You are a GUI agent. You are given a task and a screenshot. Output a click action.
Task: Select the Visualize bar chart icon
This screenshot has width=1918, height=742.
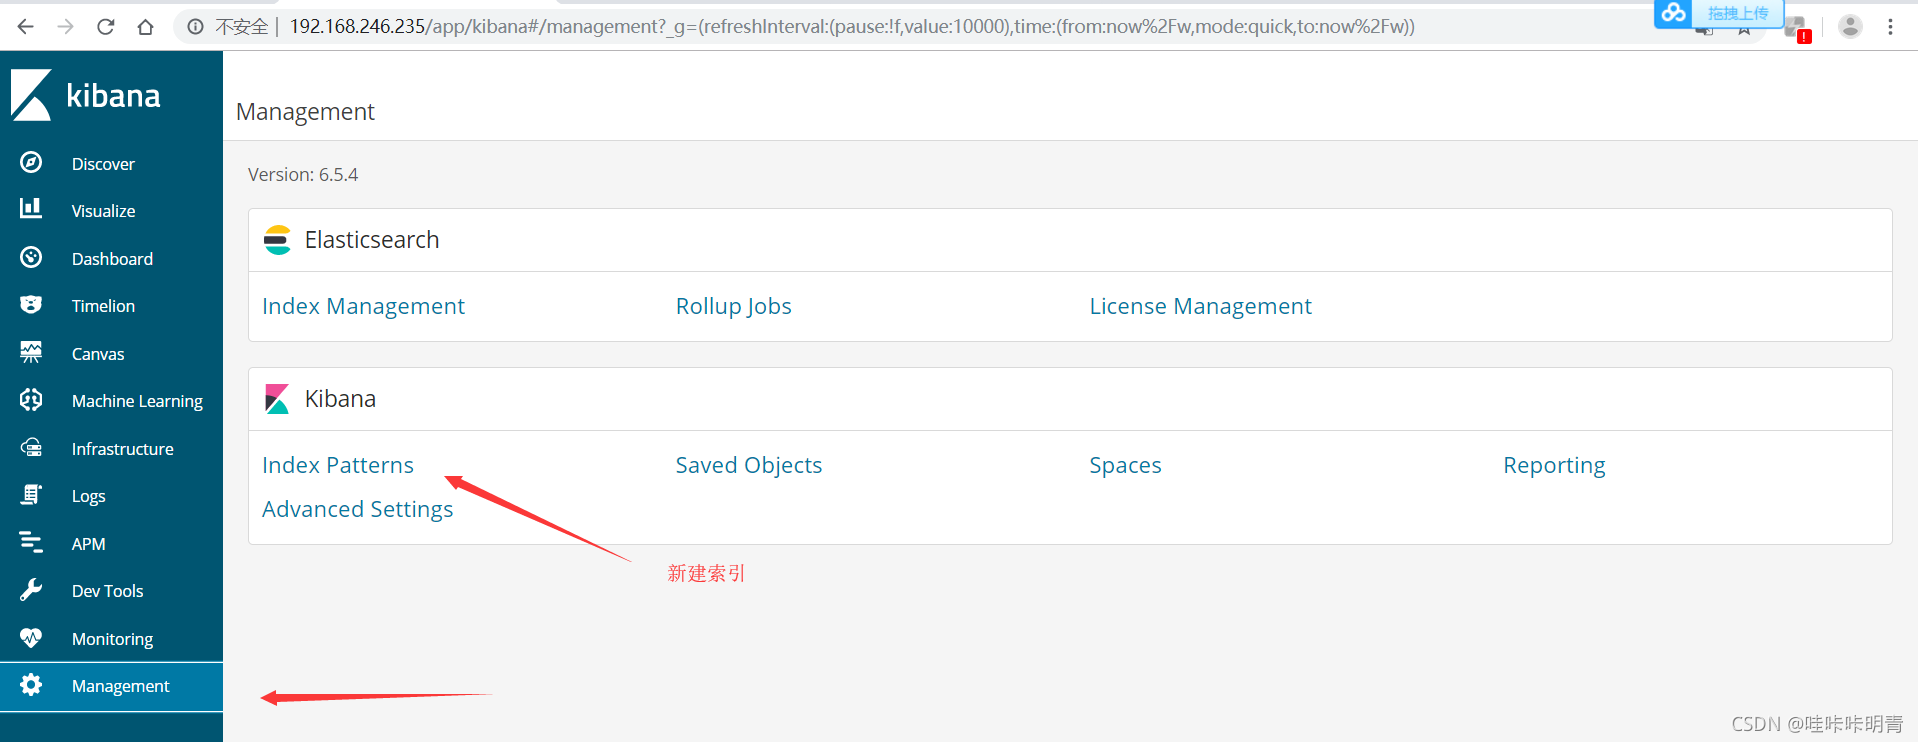click(31, 209)
